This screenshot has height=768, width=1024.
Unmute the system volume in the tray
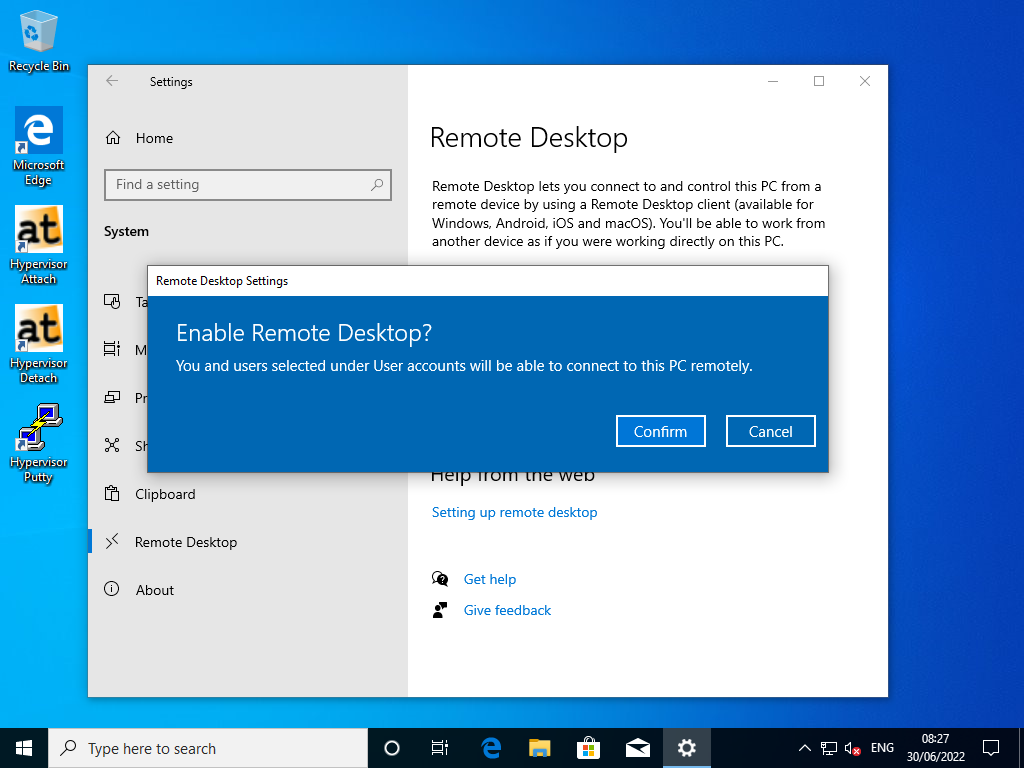[x=852, y=747]
